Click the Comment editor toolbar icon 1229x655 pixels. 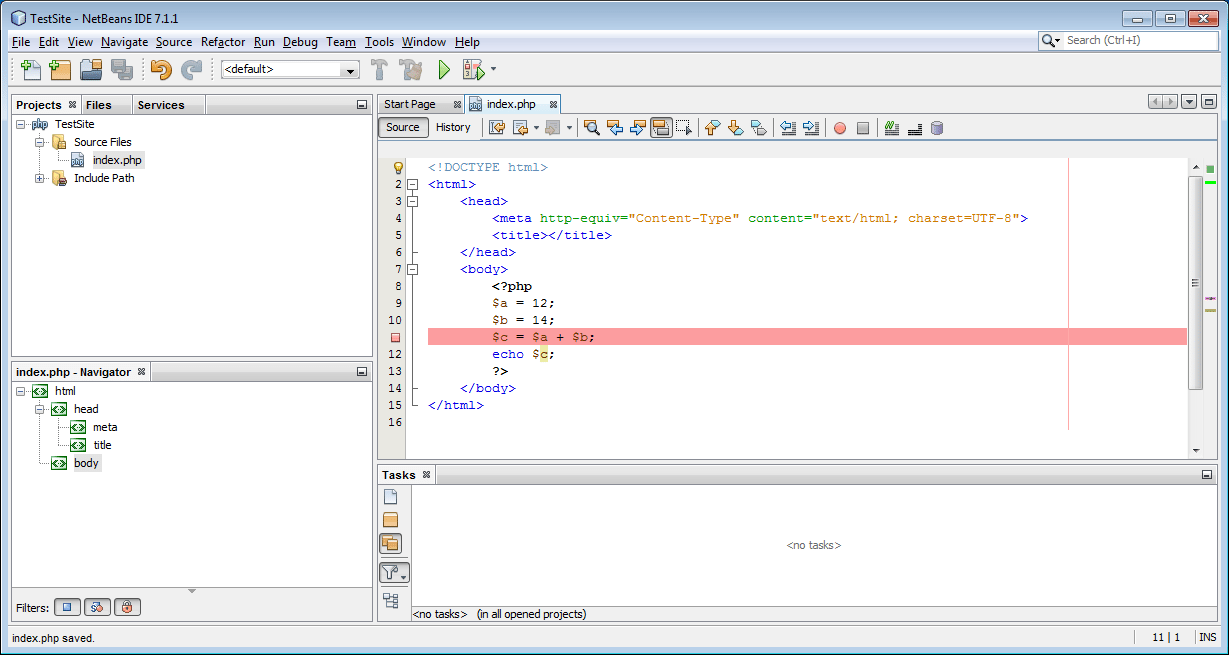click(x=892, y=127)
